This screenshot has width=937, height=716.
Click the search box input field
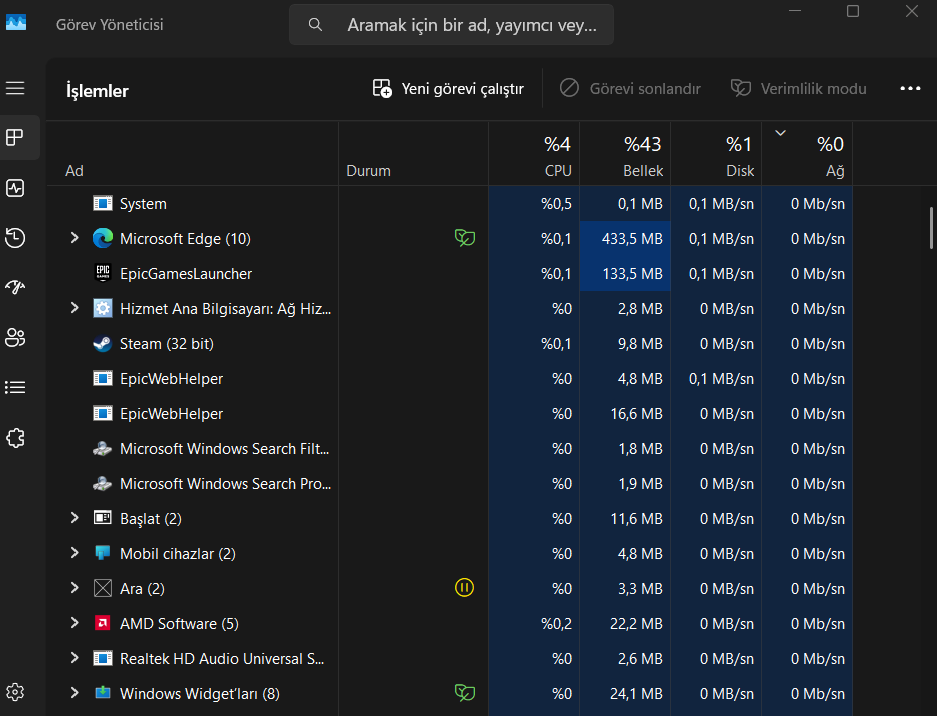tap(451, 25)
